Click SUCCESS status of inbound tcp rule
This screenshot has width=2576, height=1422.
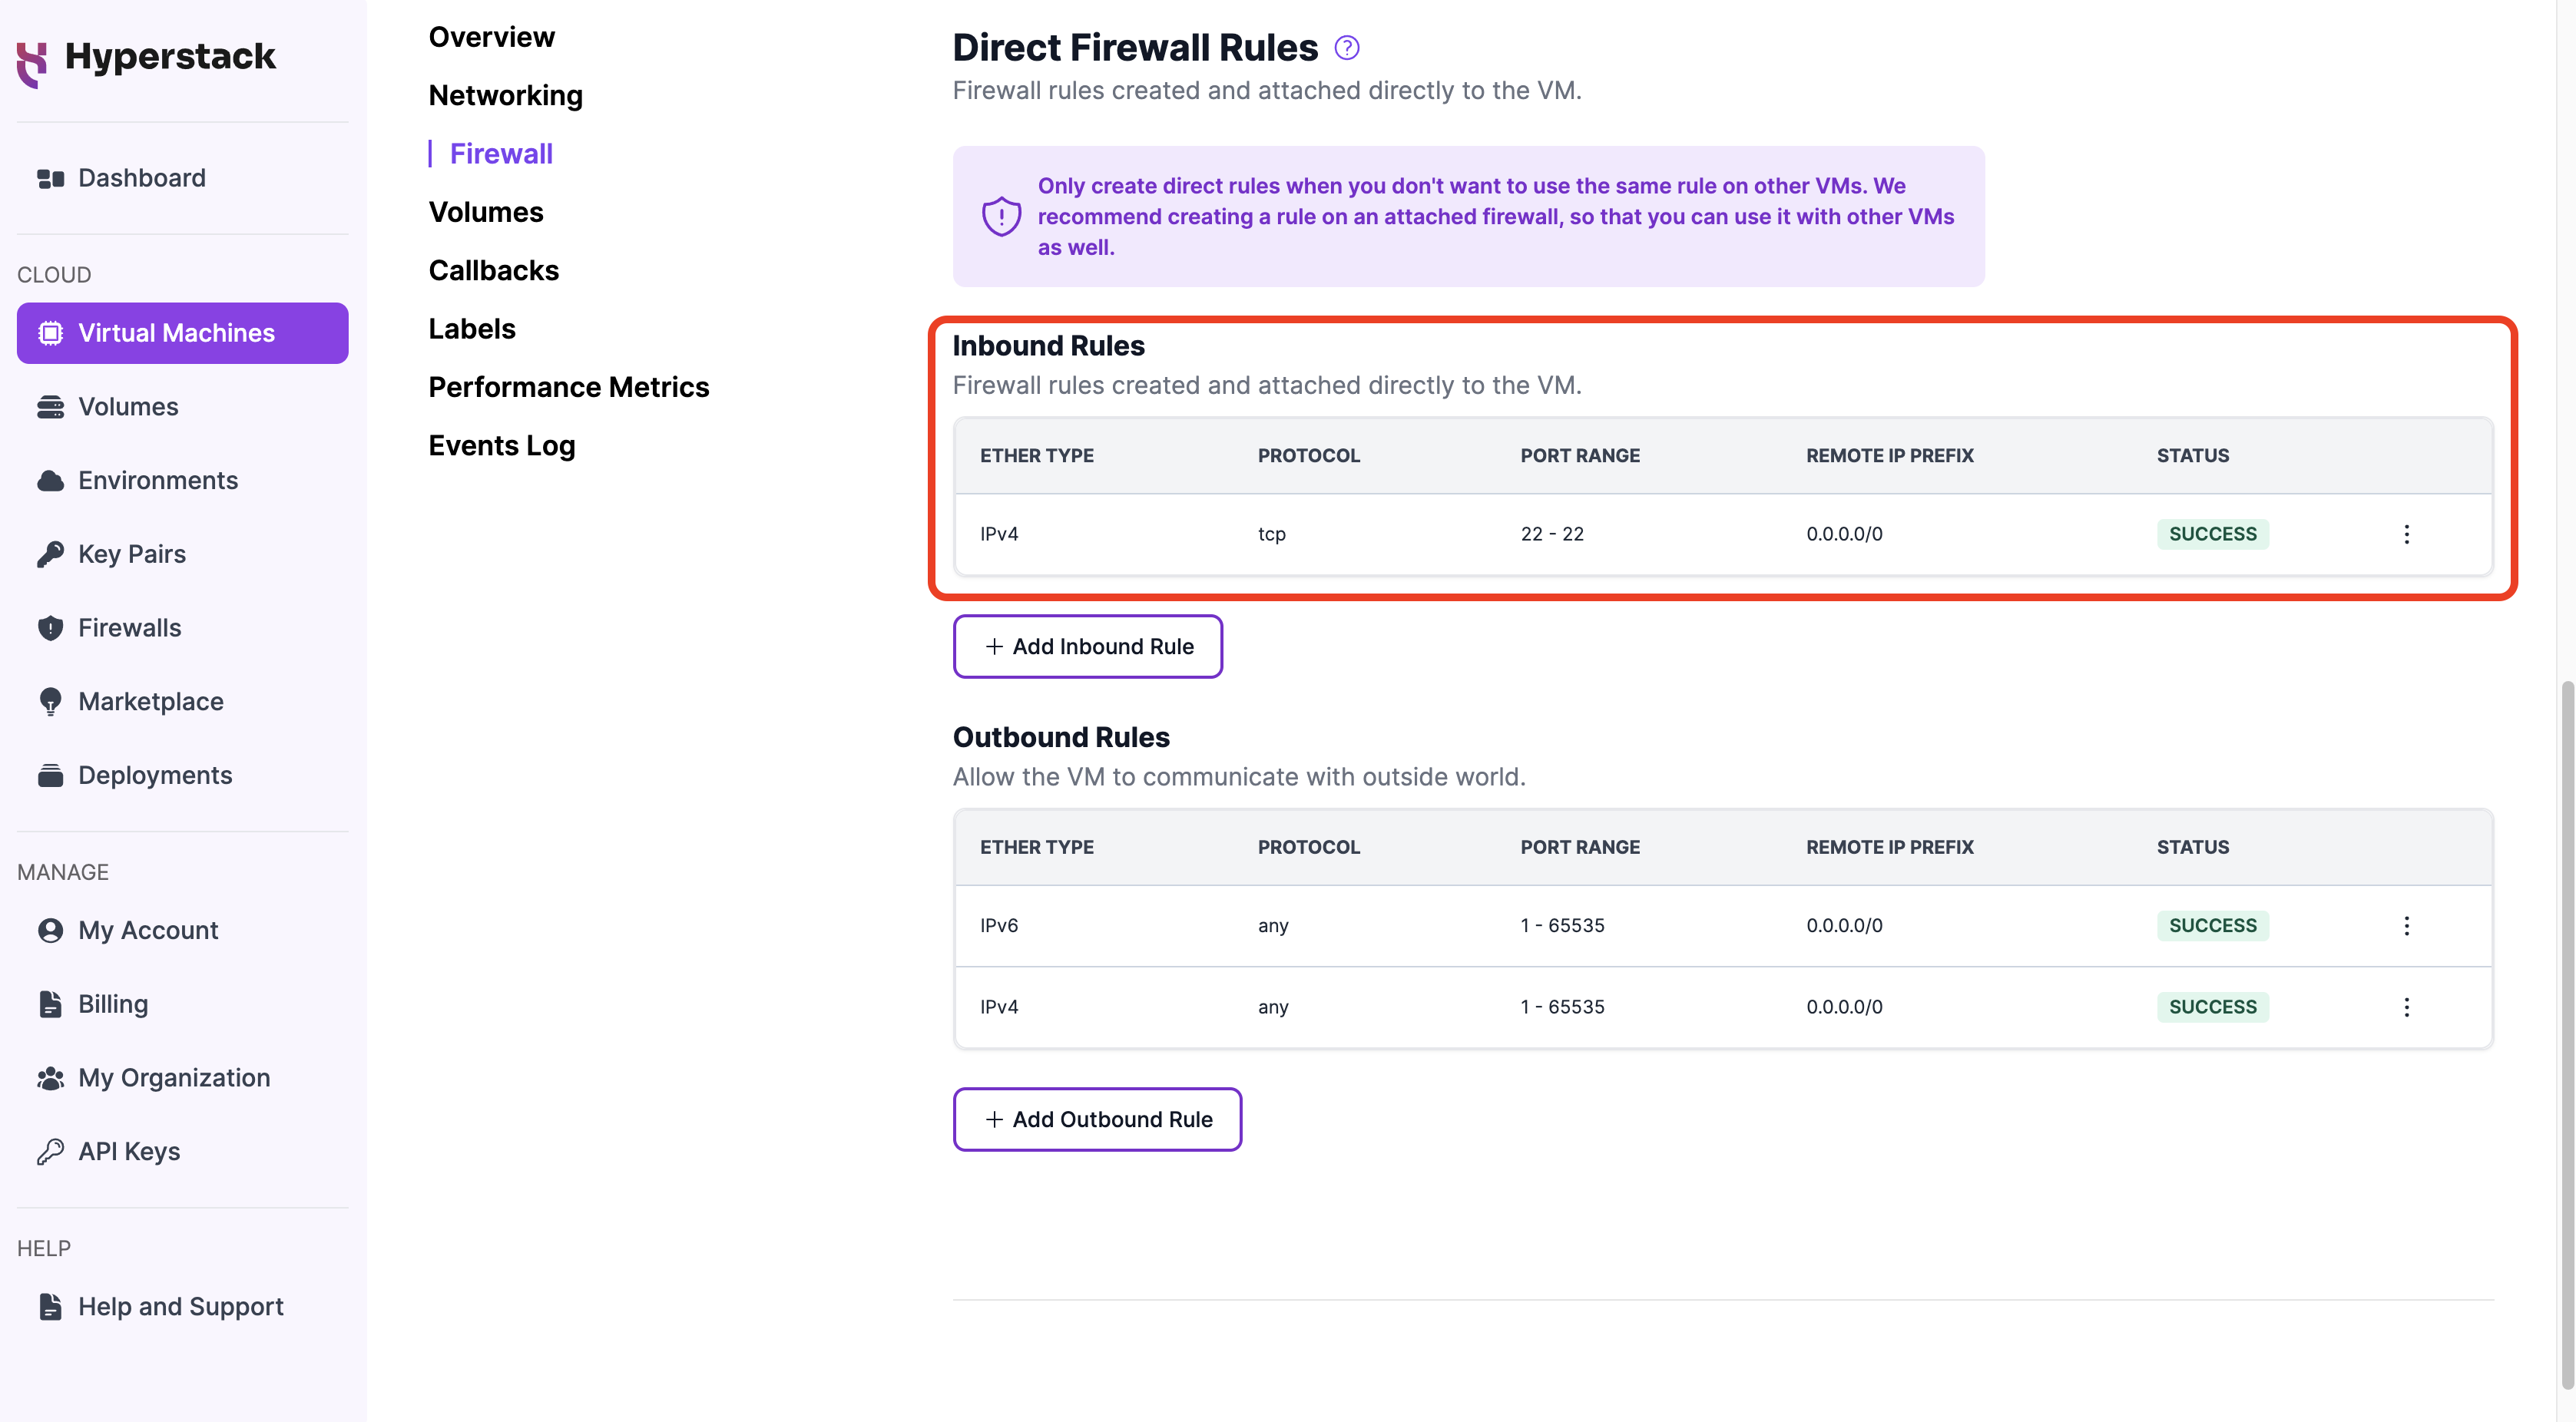(2212, 534)
